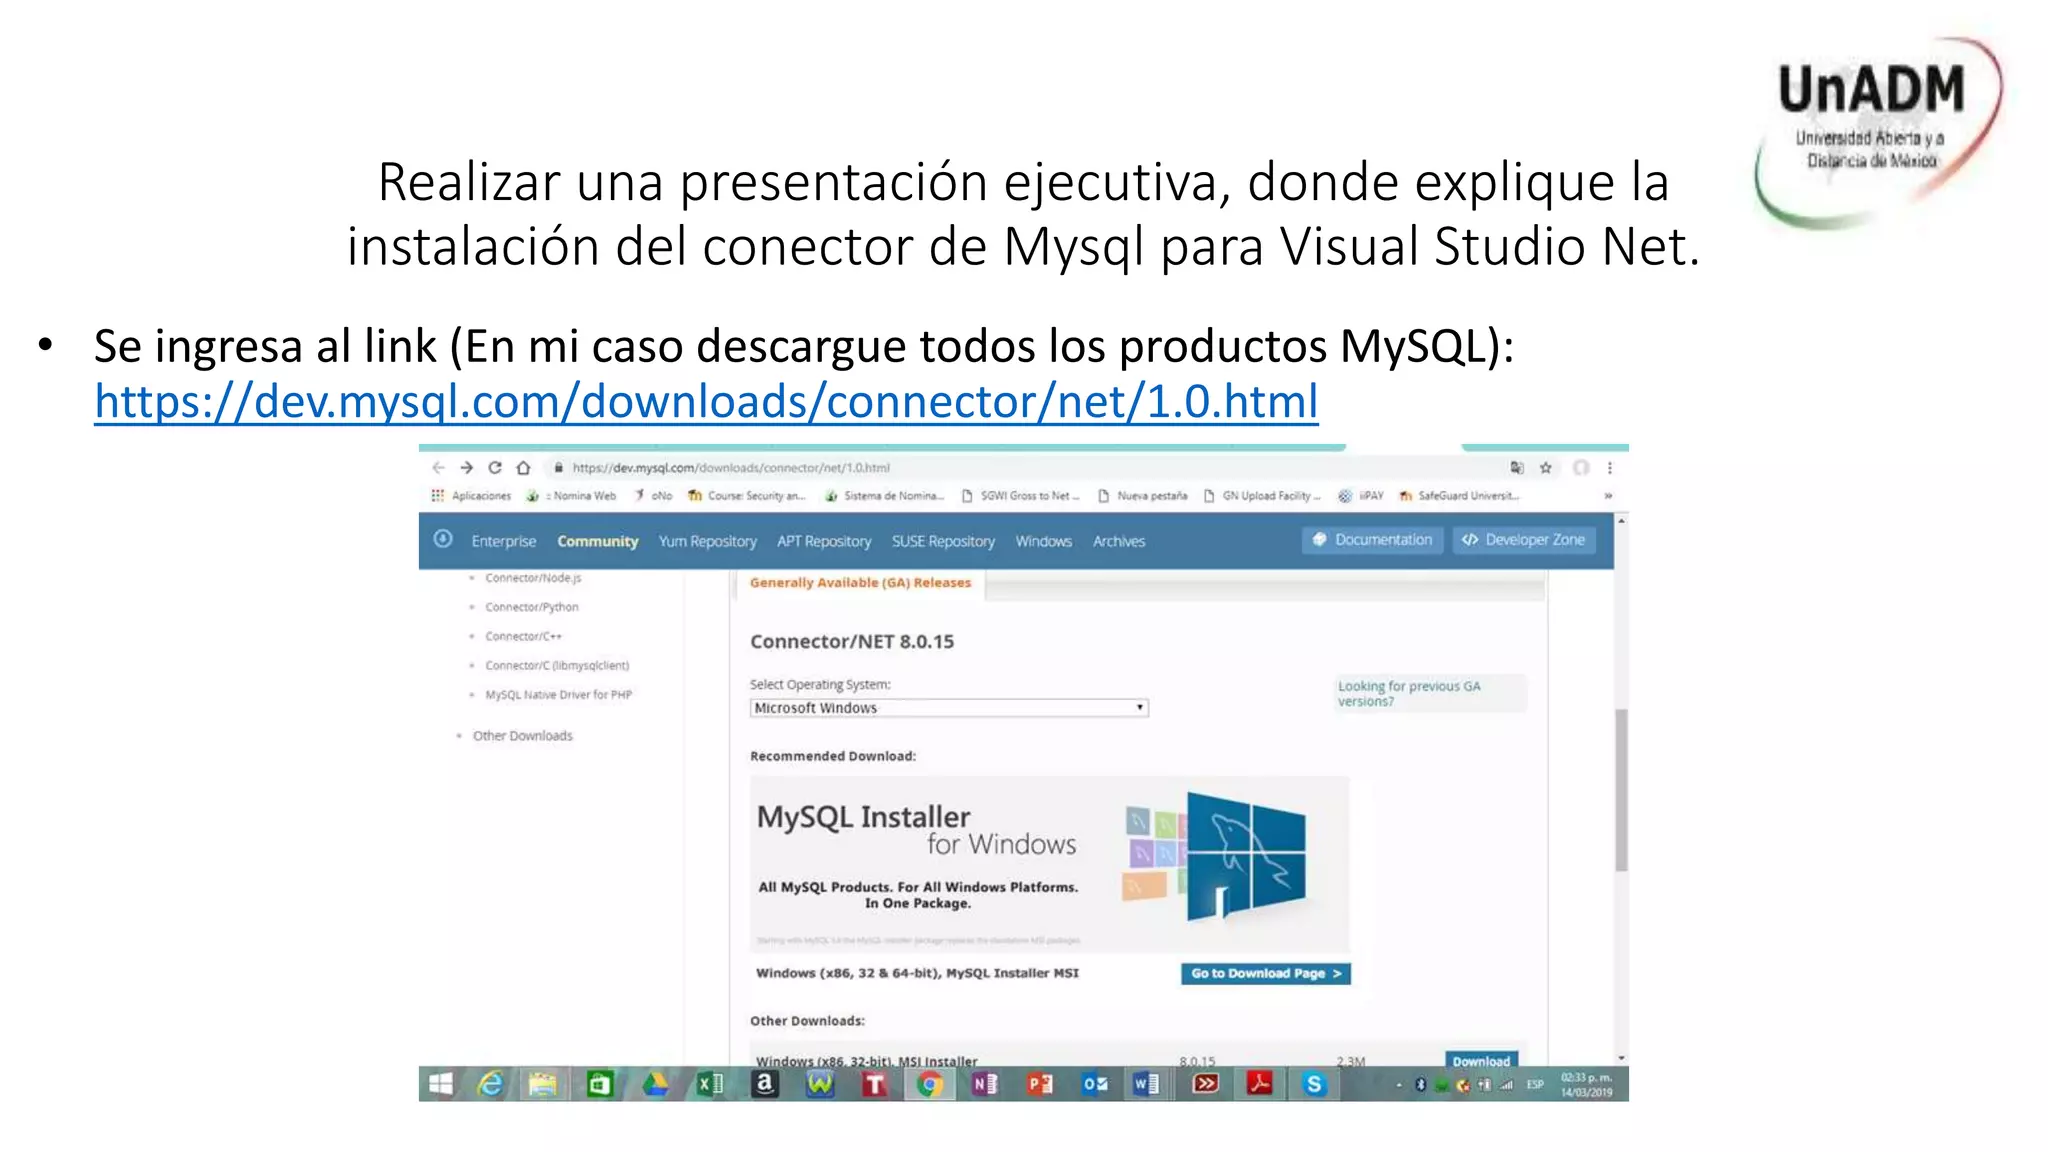Open the Other Downloads sidebar link

523,736
